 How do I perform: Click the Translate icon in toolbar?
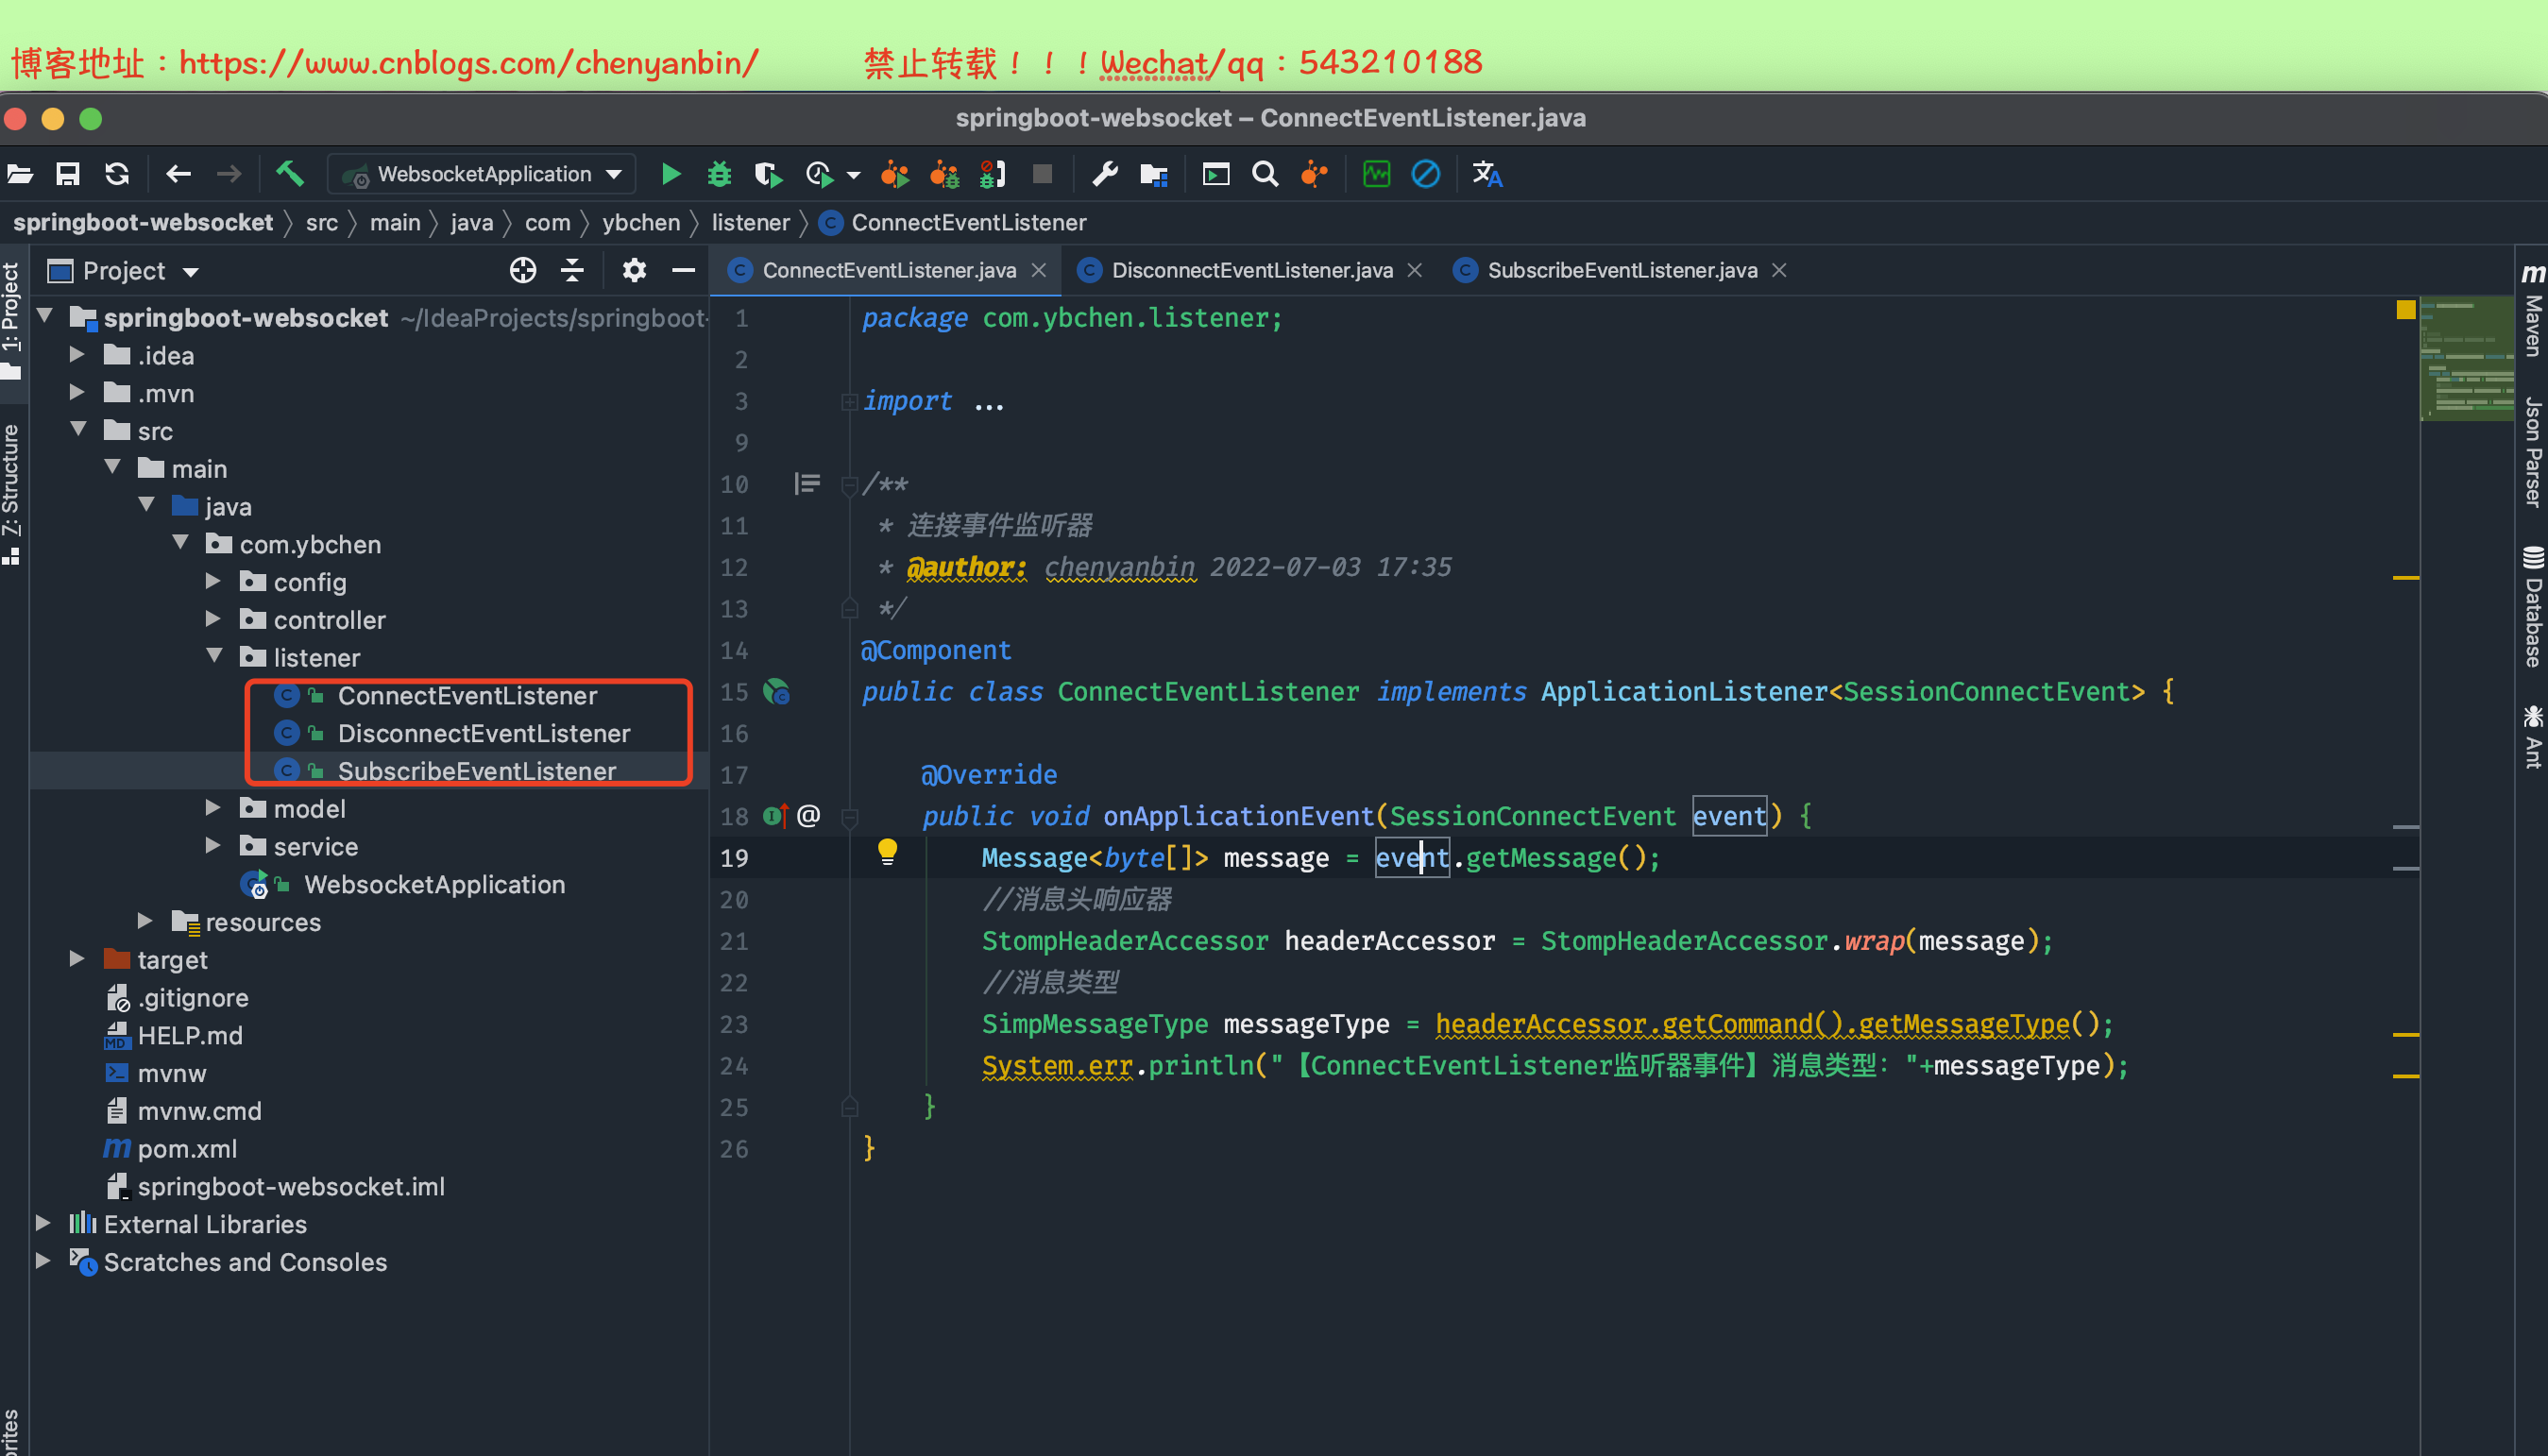coord(1486,174)
